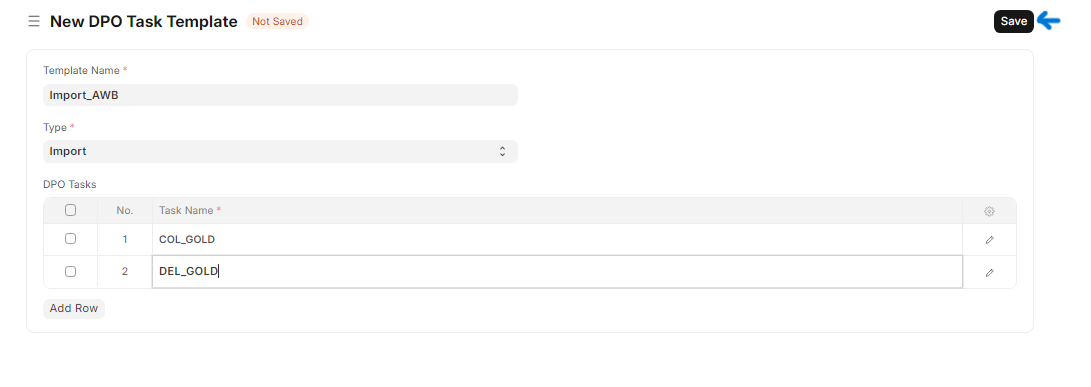Select row number 1 cell

click(x=125, y=239)
